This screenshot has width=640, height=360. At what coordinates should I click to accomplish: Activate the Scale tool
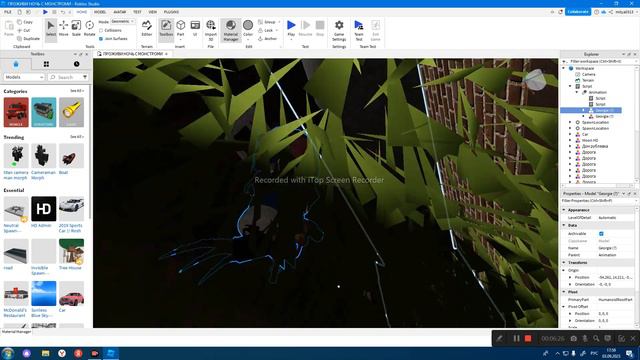pos(76,29)
